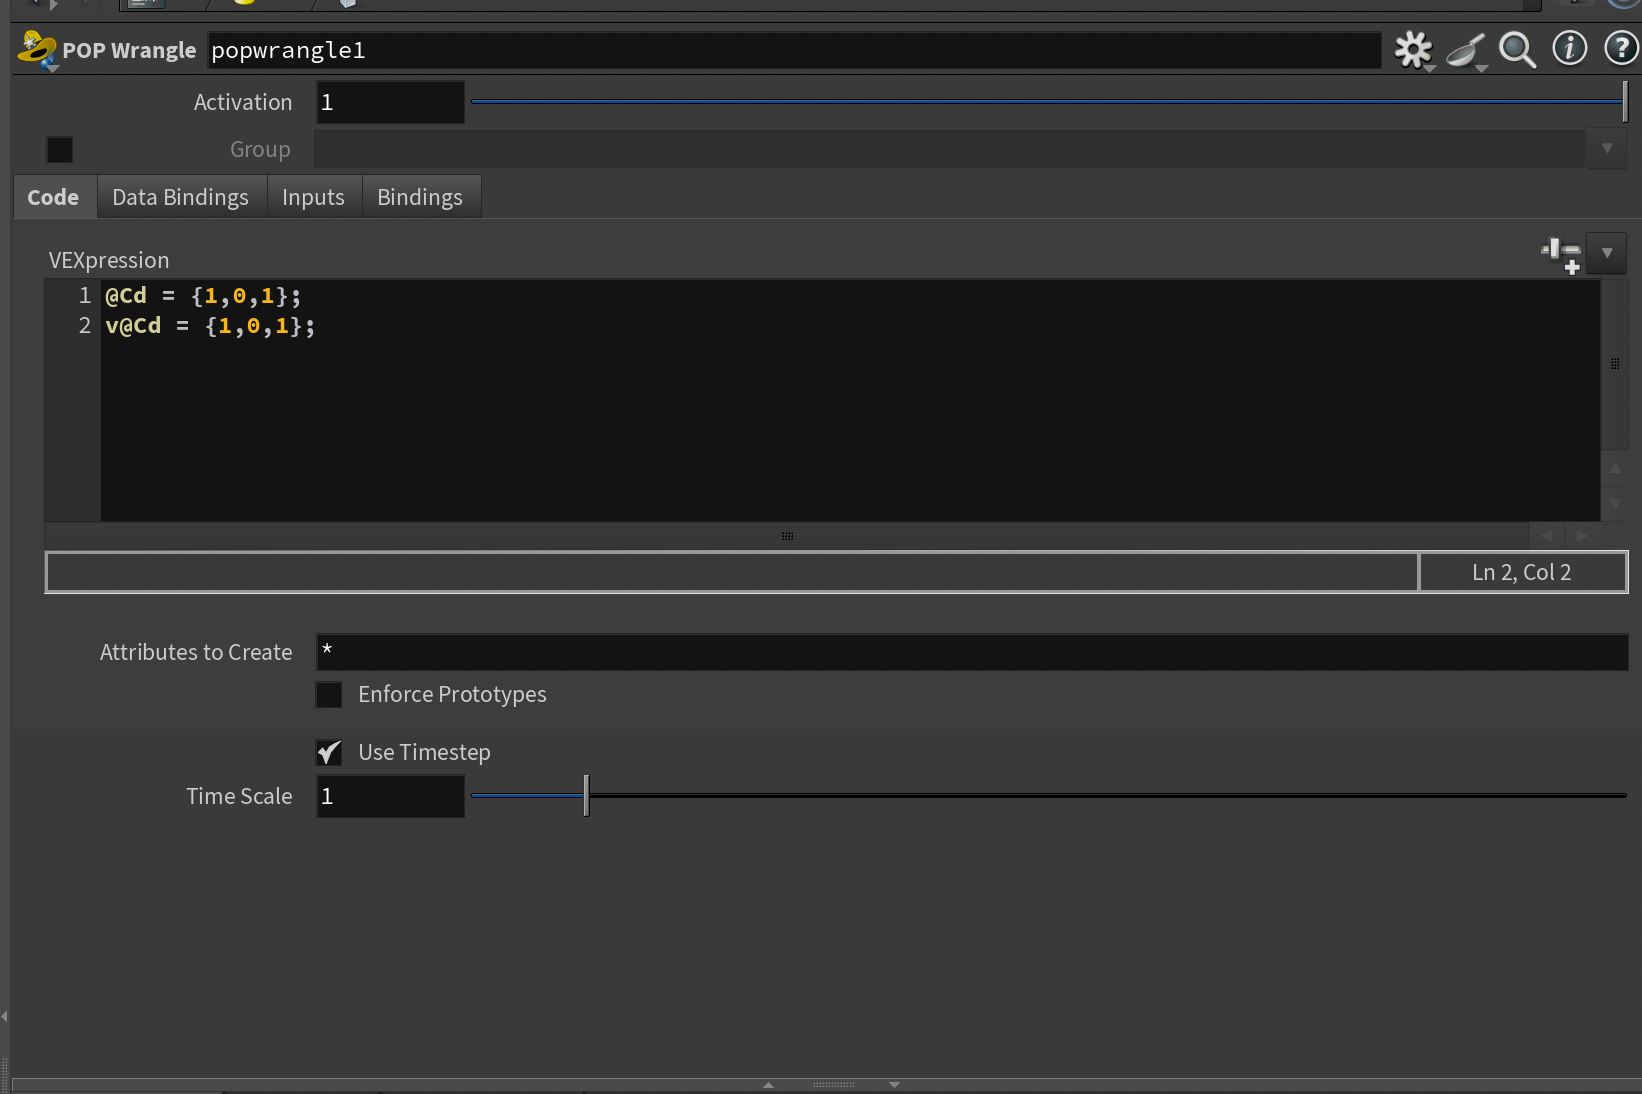Open help with the question mark icon
The image size is (1642, 1094).
pos(1620,48)
